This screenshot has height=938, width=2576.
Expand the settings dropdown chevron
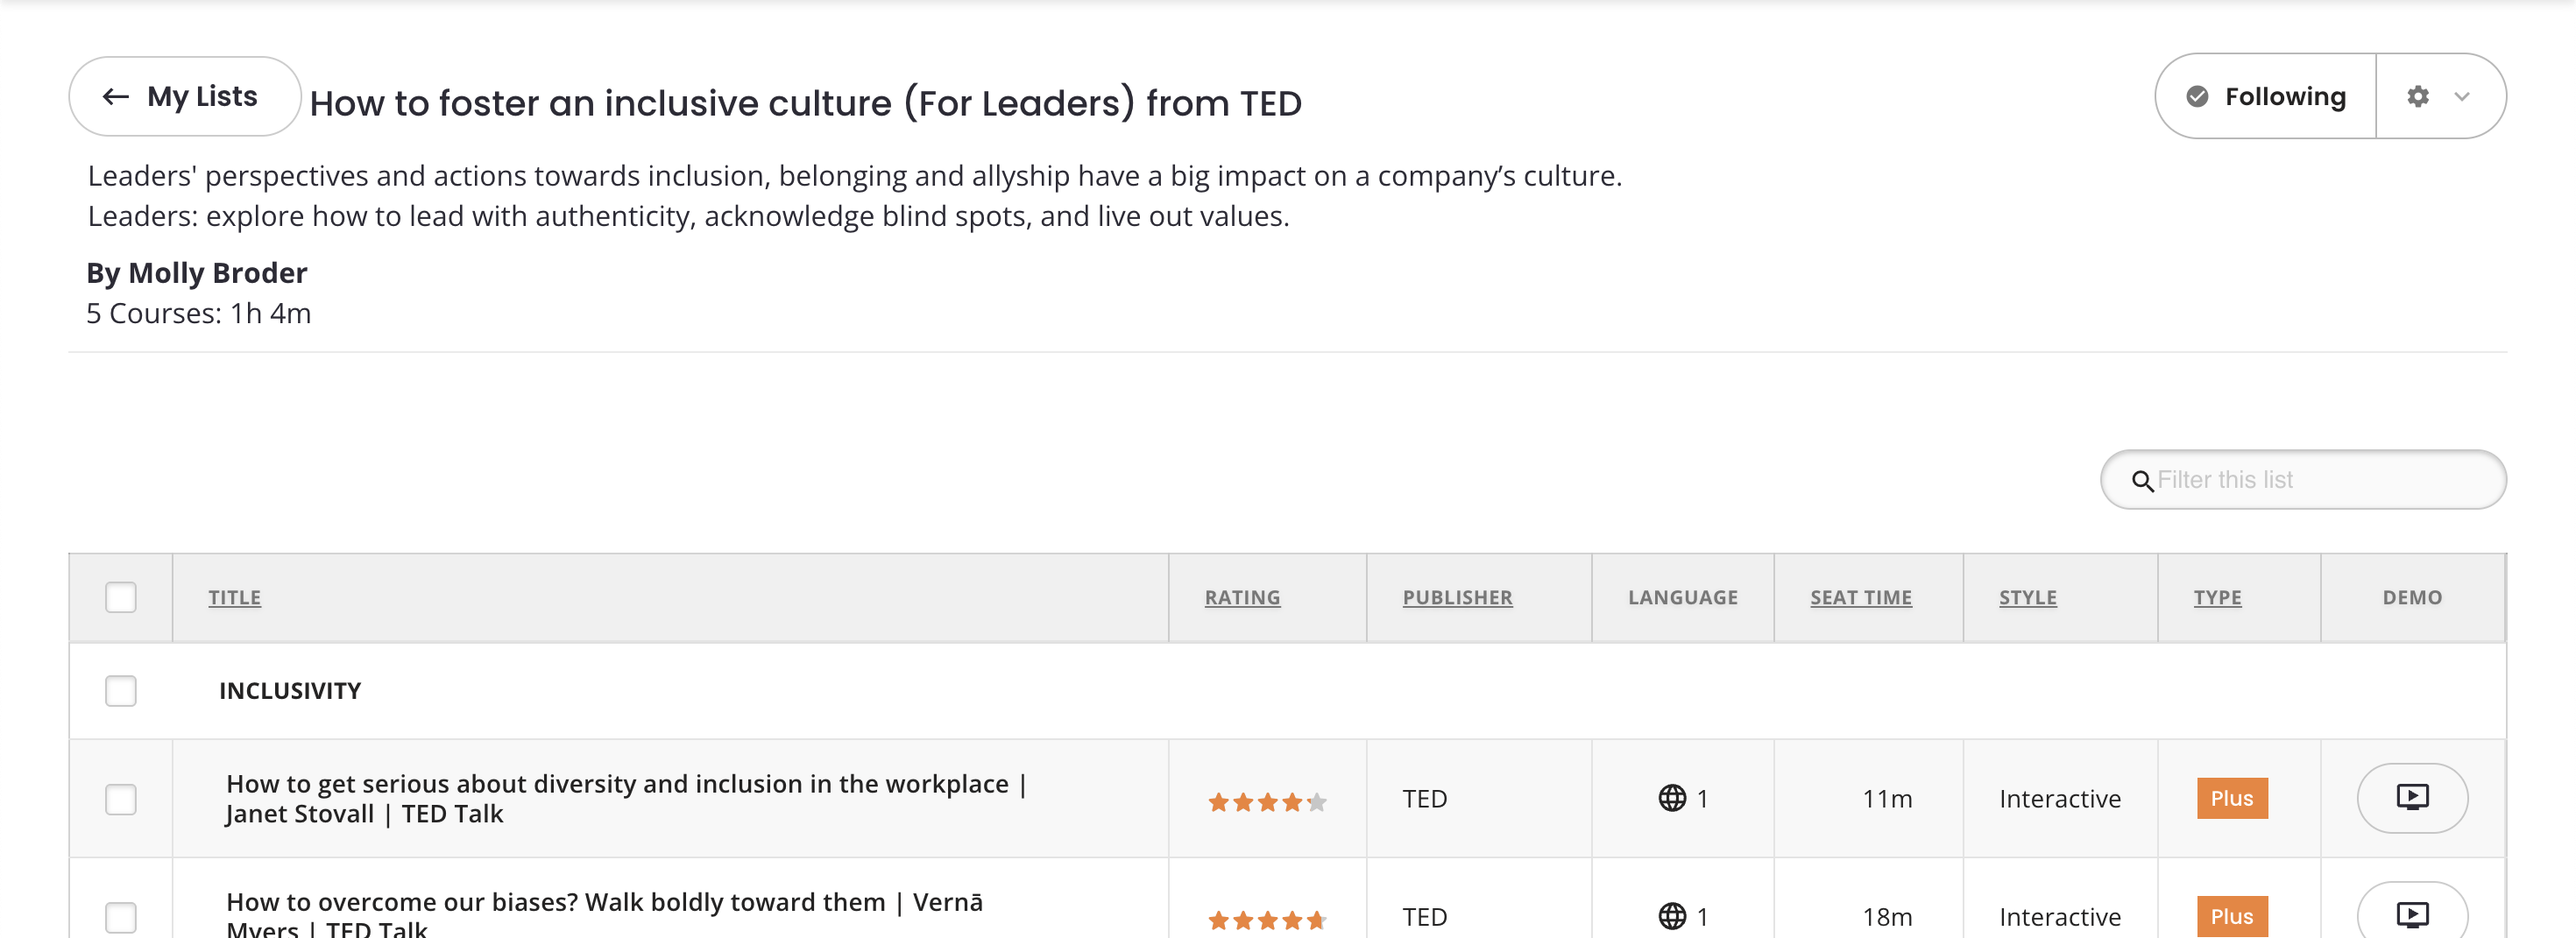click(x=2461, y=96)
